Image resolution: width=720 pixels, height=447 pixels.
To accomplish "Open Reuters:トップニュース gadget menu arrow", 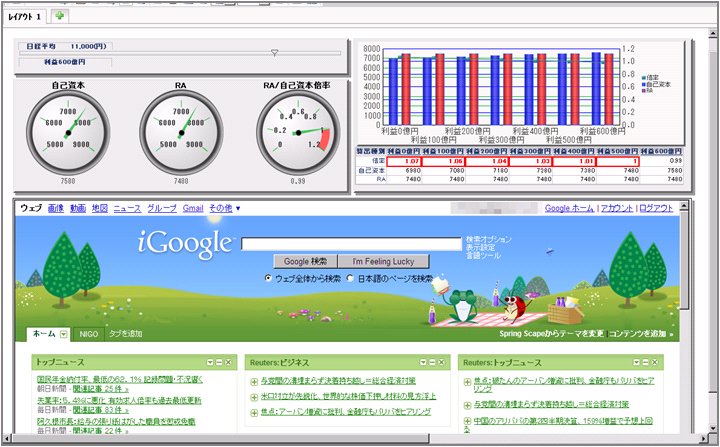I will [637, 362].
